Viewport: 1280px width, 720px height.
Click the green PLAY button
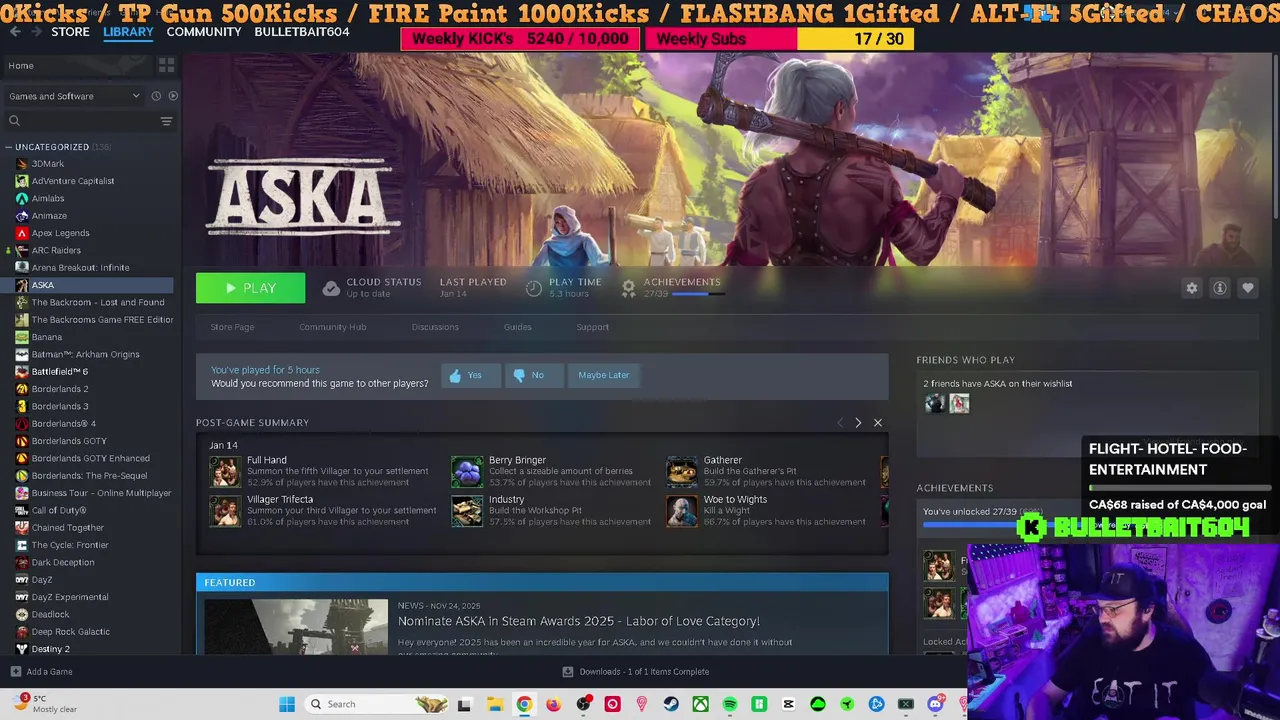[x=250, y=288]
